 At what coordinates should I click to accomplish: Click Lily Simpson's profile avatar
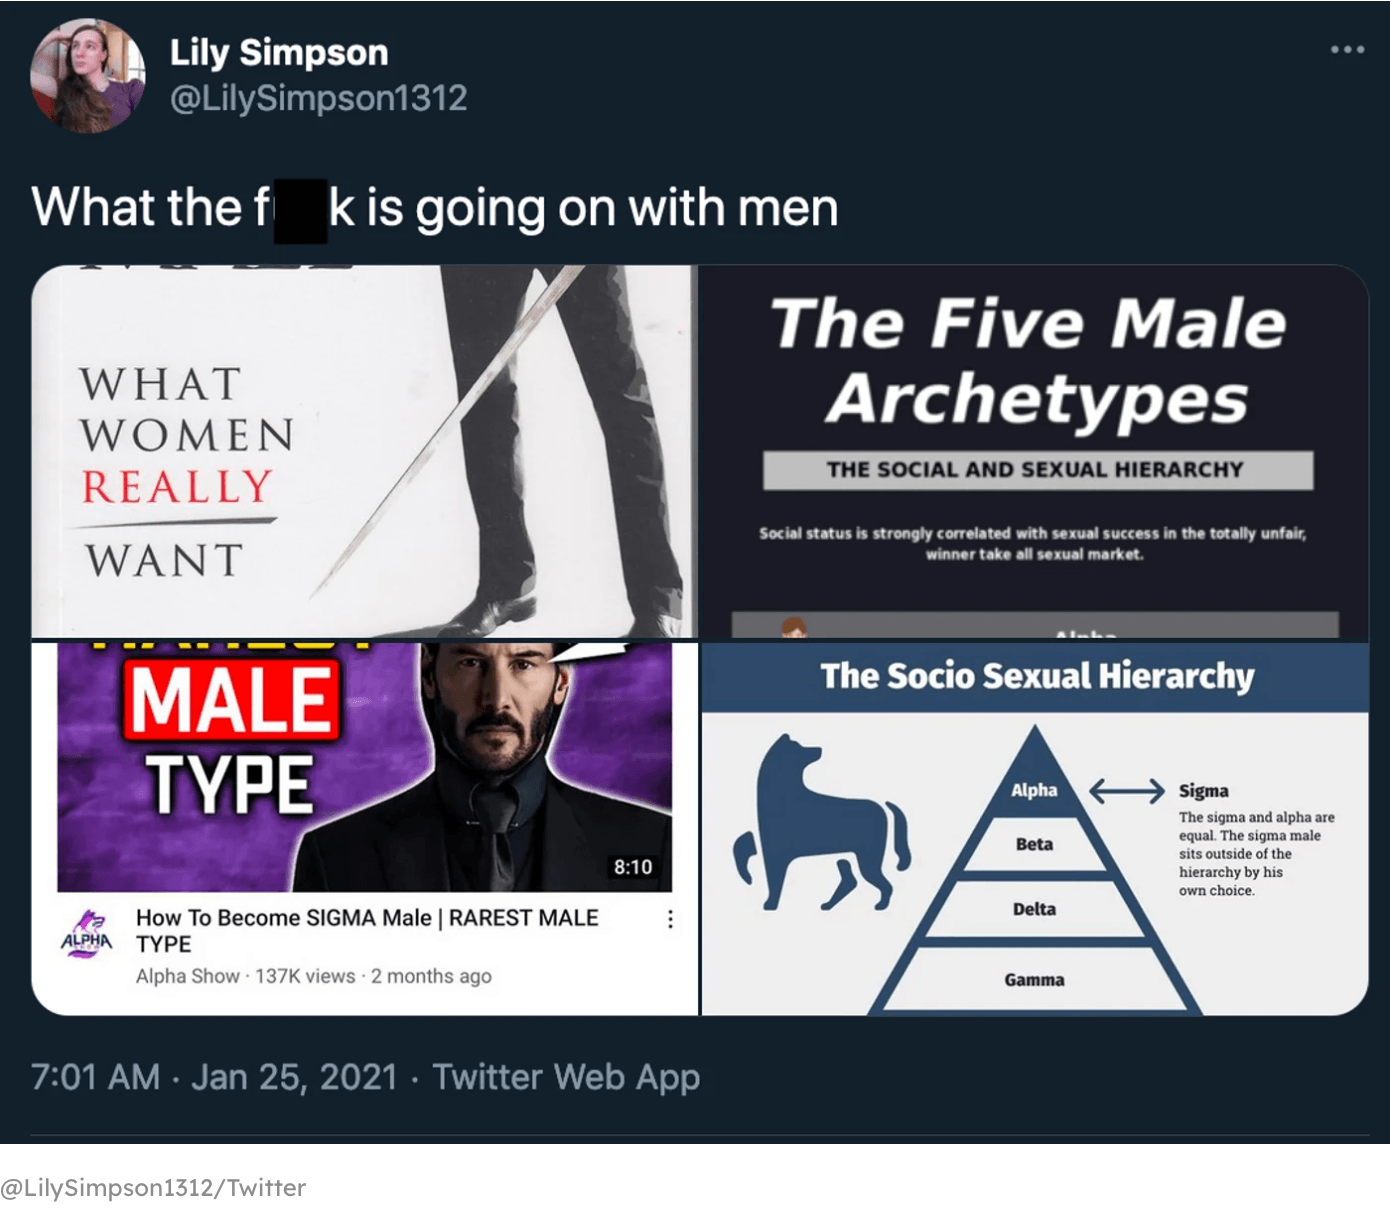88,75
